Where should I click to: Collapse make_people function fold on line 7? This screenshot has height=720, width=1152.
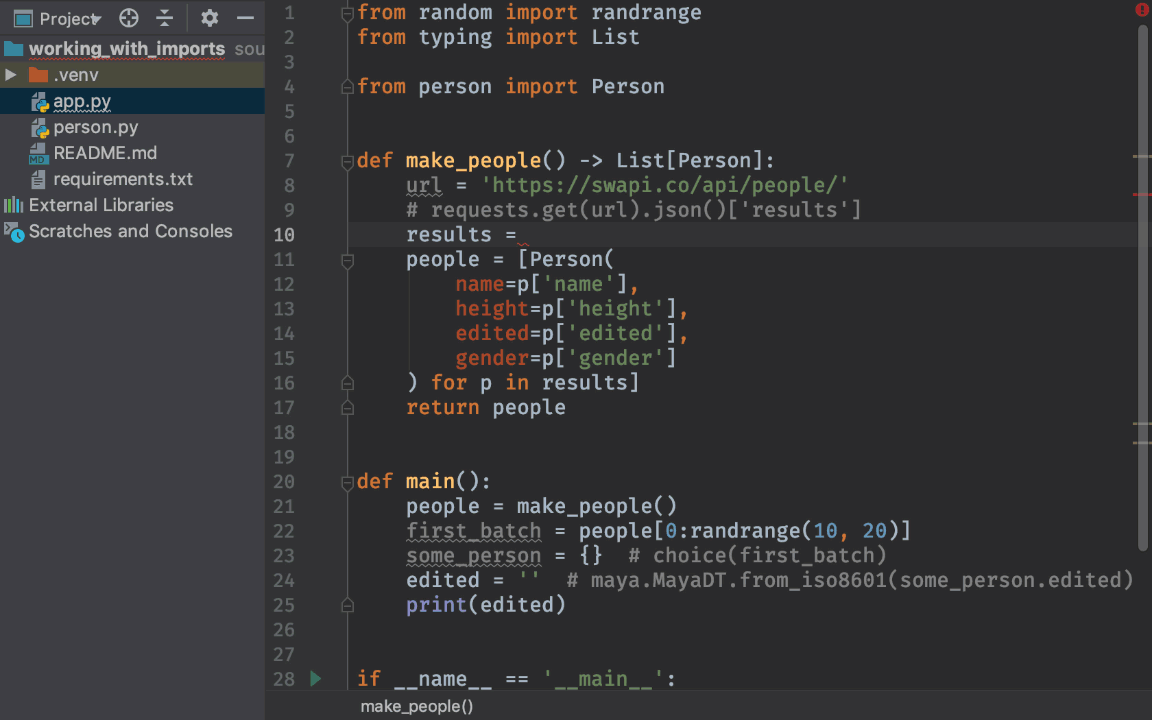point(348,162)
